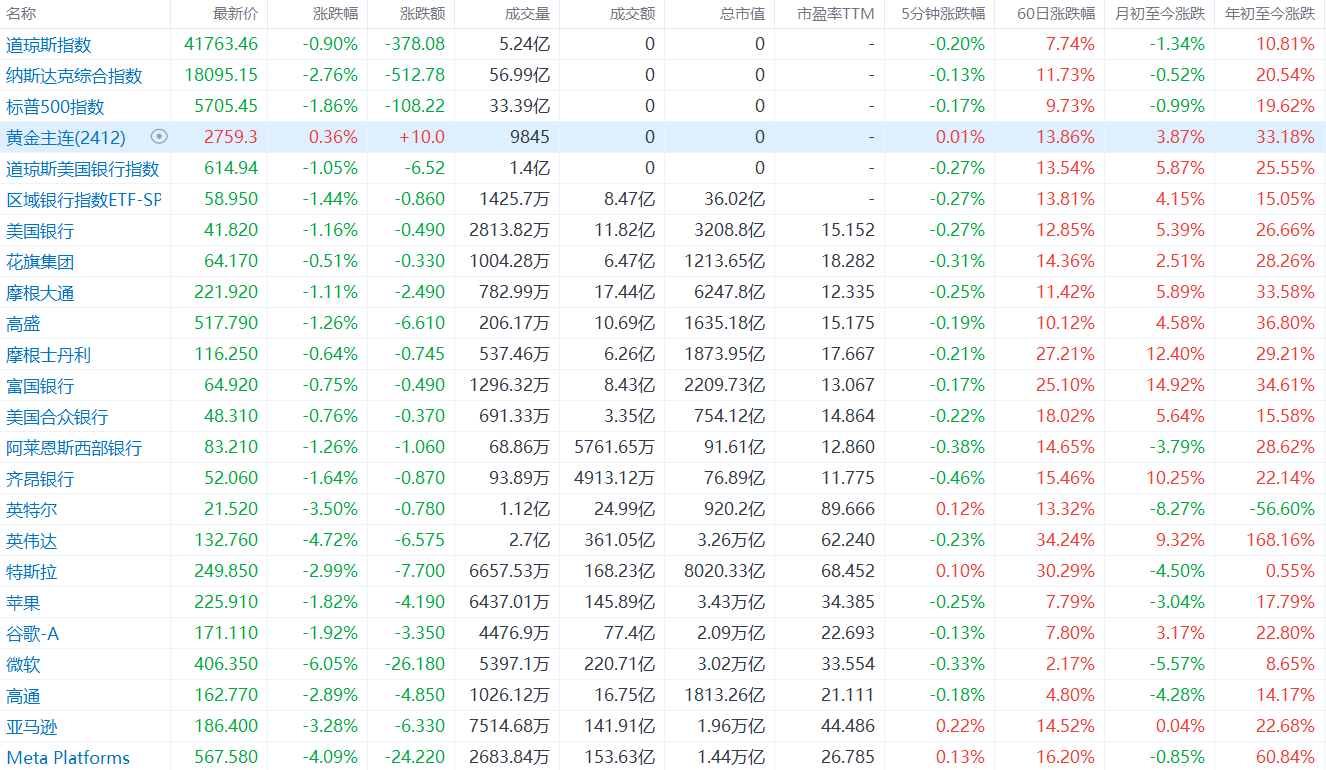
Task: Click 英特尔's year-to-date value -56.60%
Action: coord(1282,510)
